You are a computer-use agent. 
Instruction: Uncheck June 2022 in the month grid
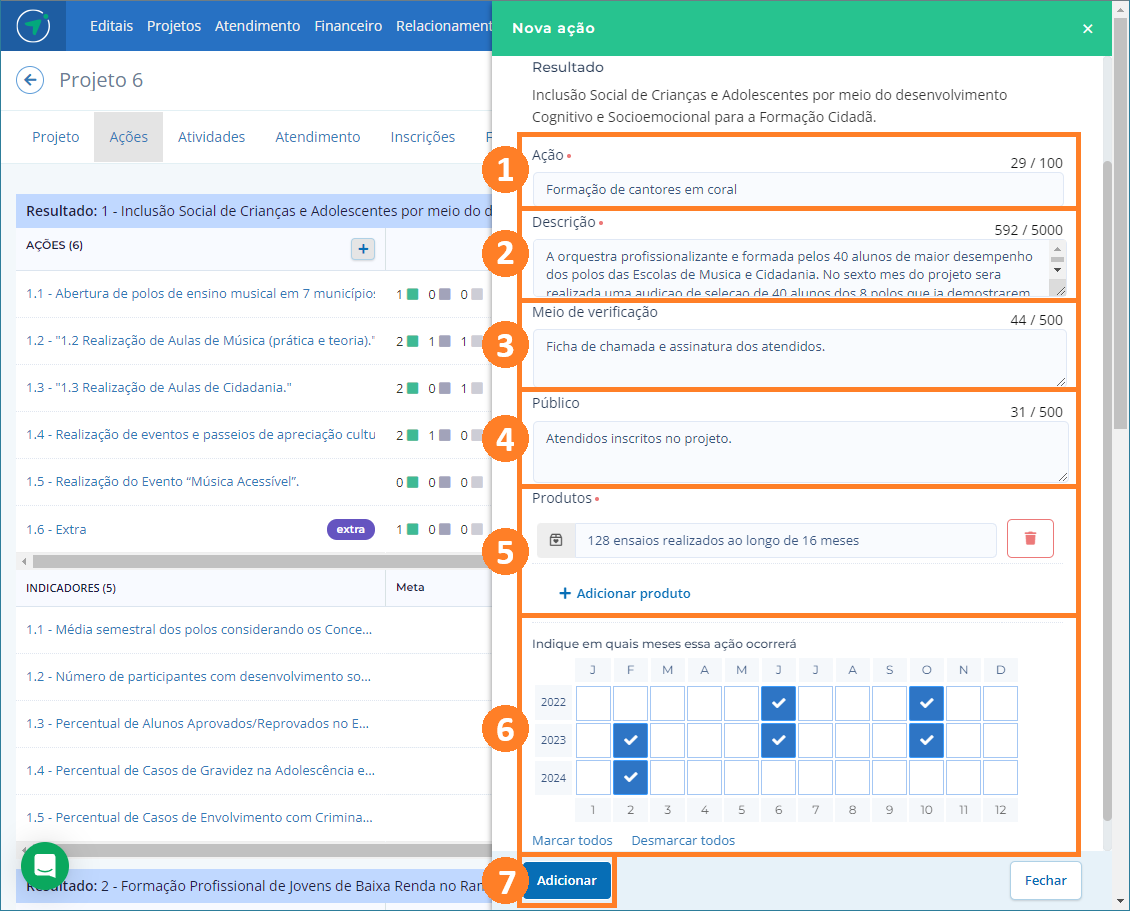click(778, 703)
